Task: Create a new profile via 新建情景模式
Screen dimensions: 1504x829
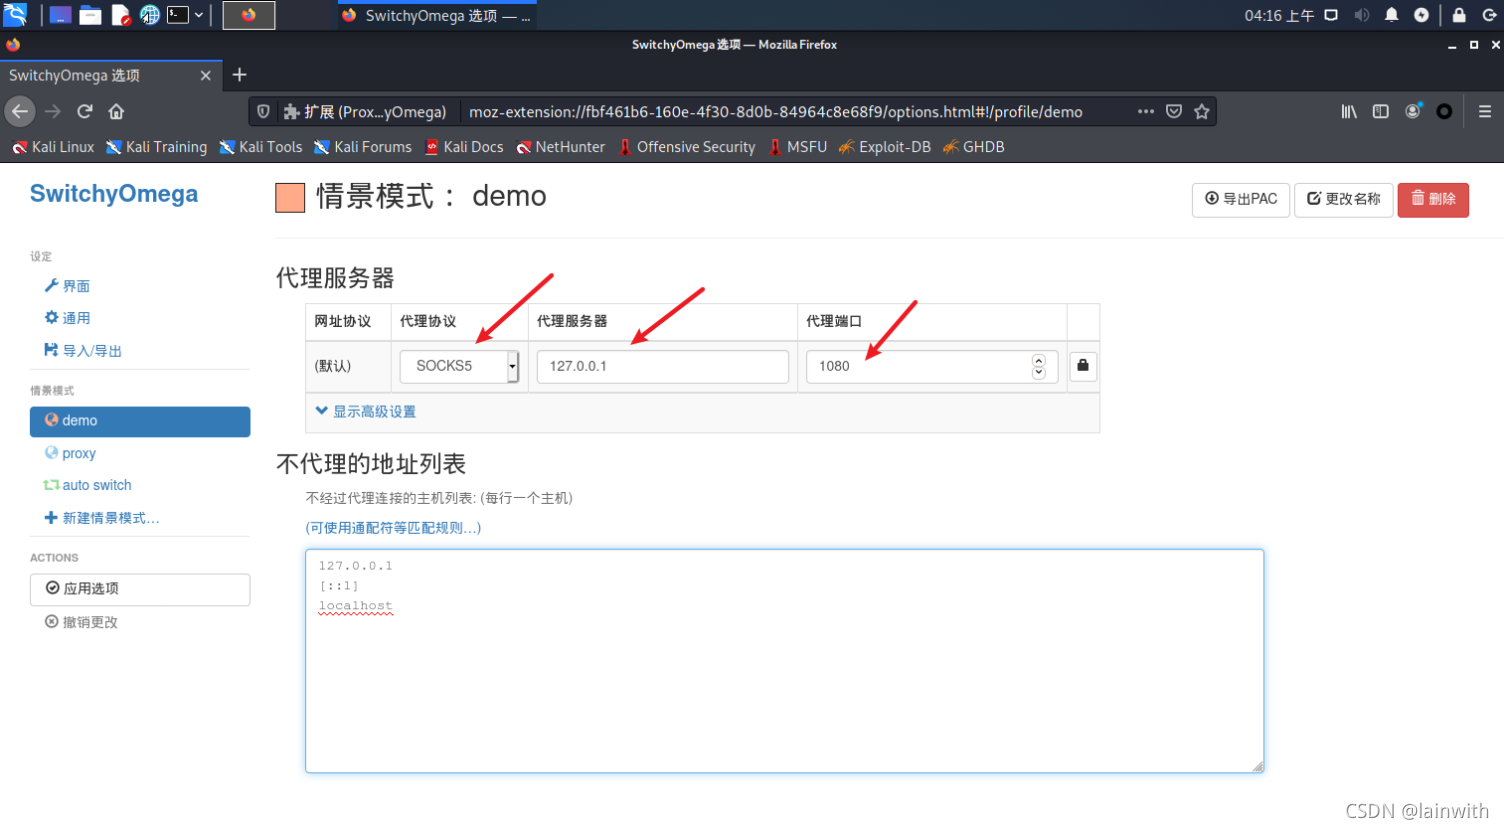Action: pyautogui.click(x=102, y=518)
